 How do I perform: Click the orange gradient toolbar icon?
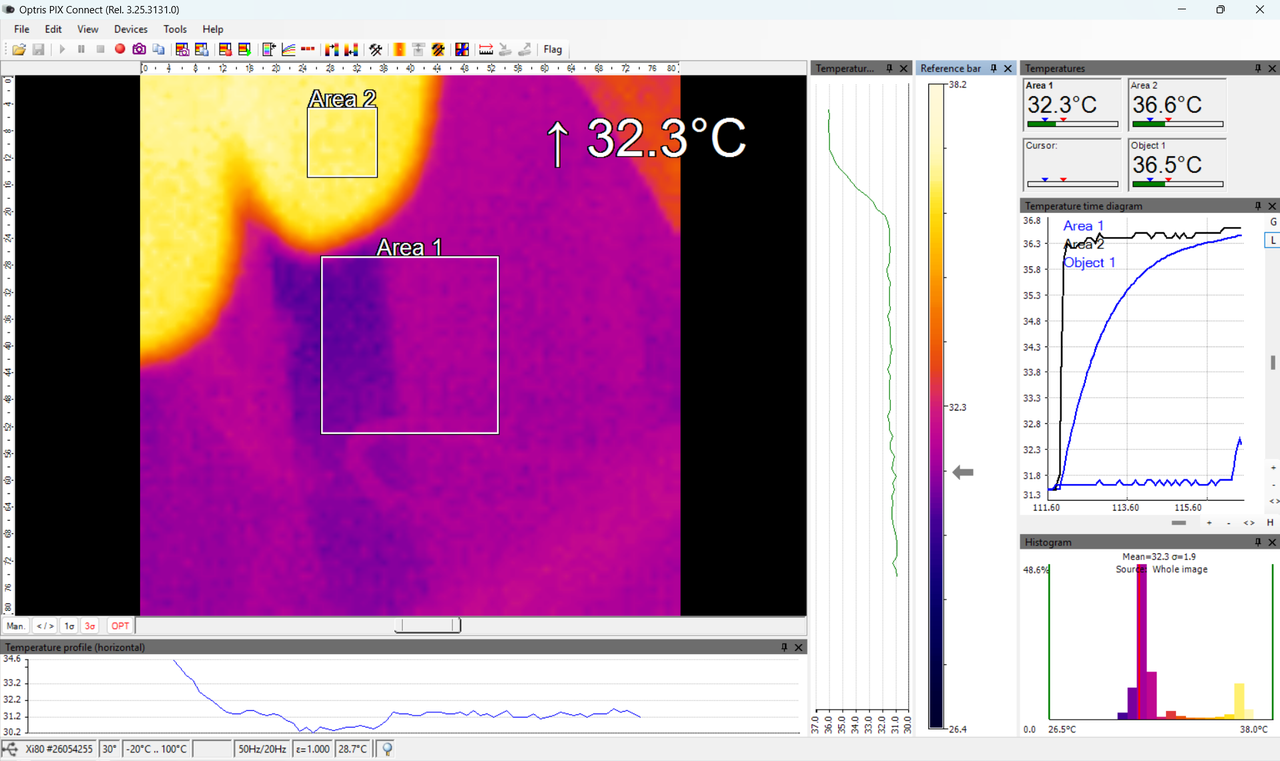[x=399, y=49]
